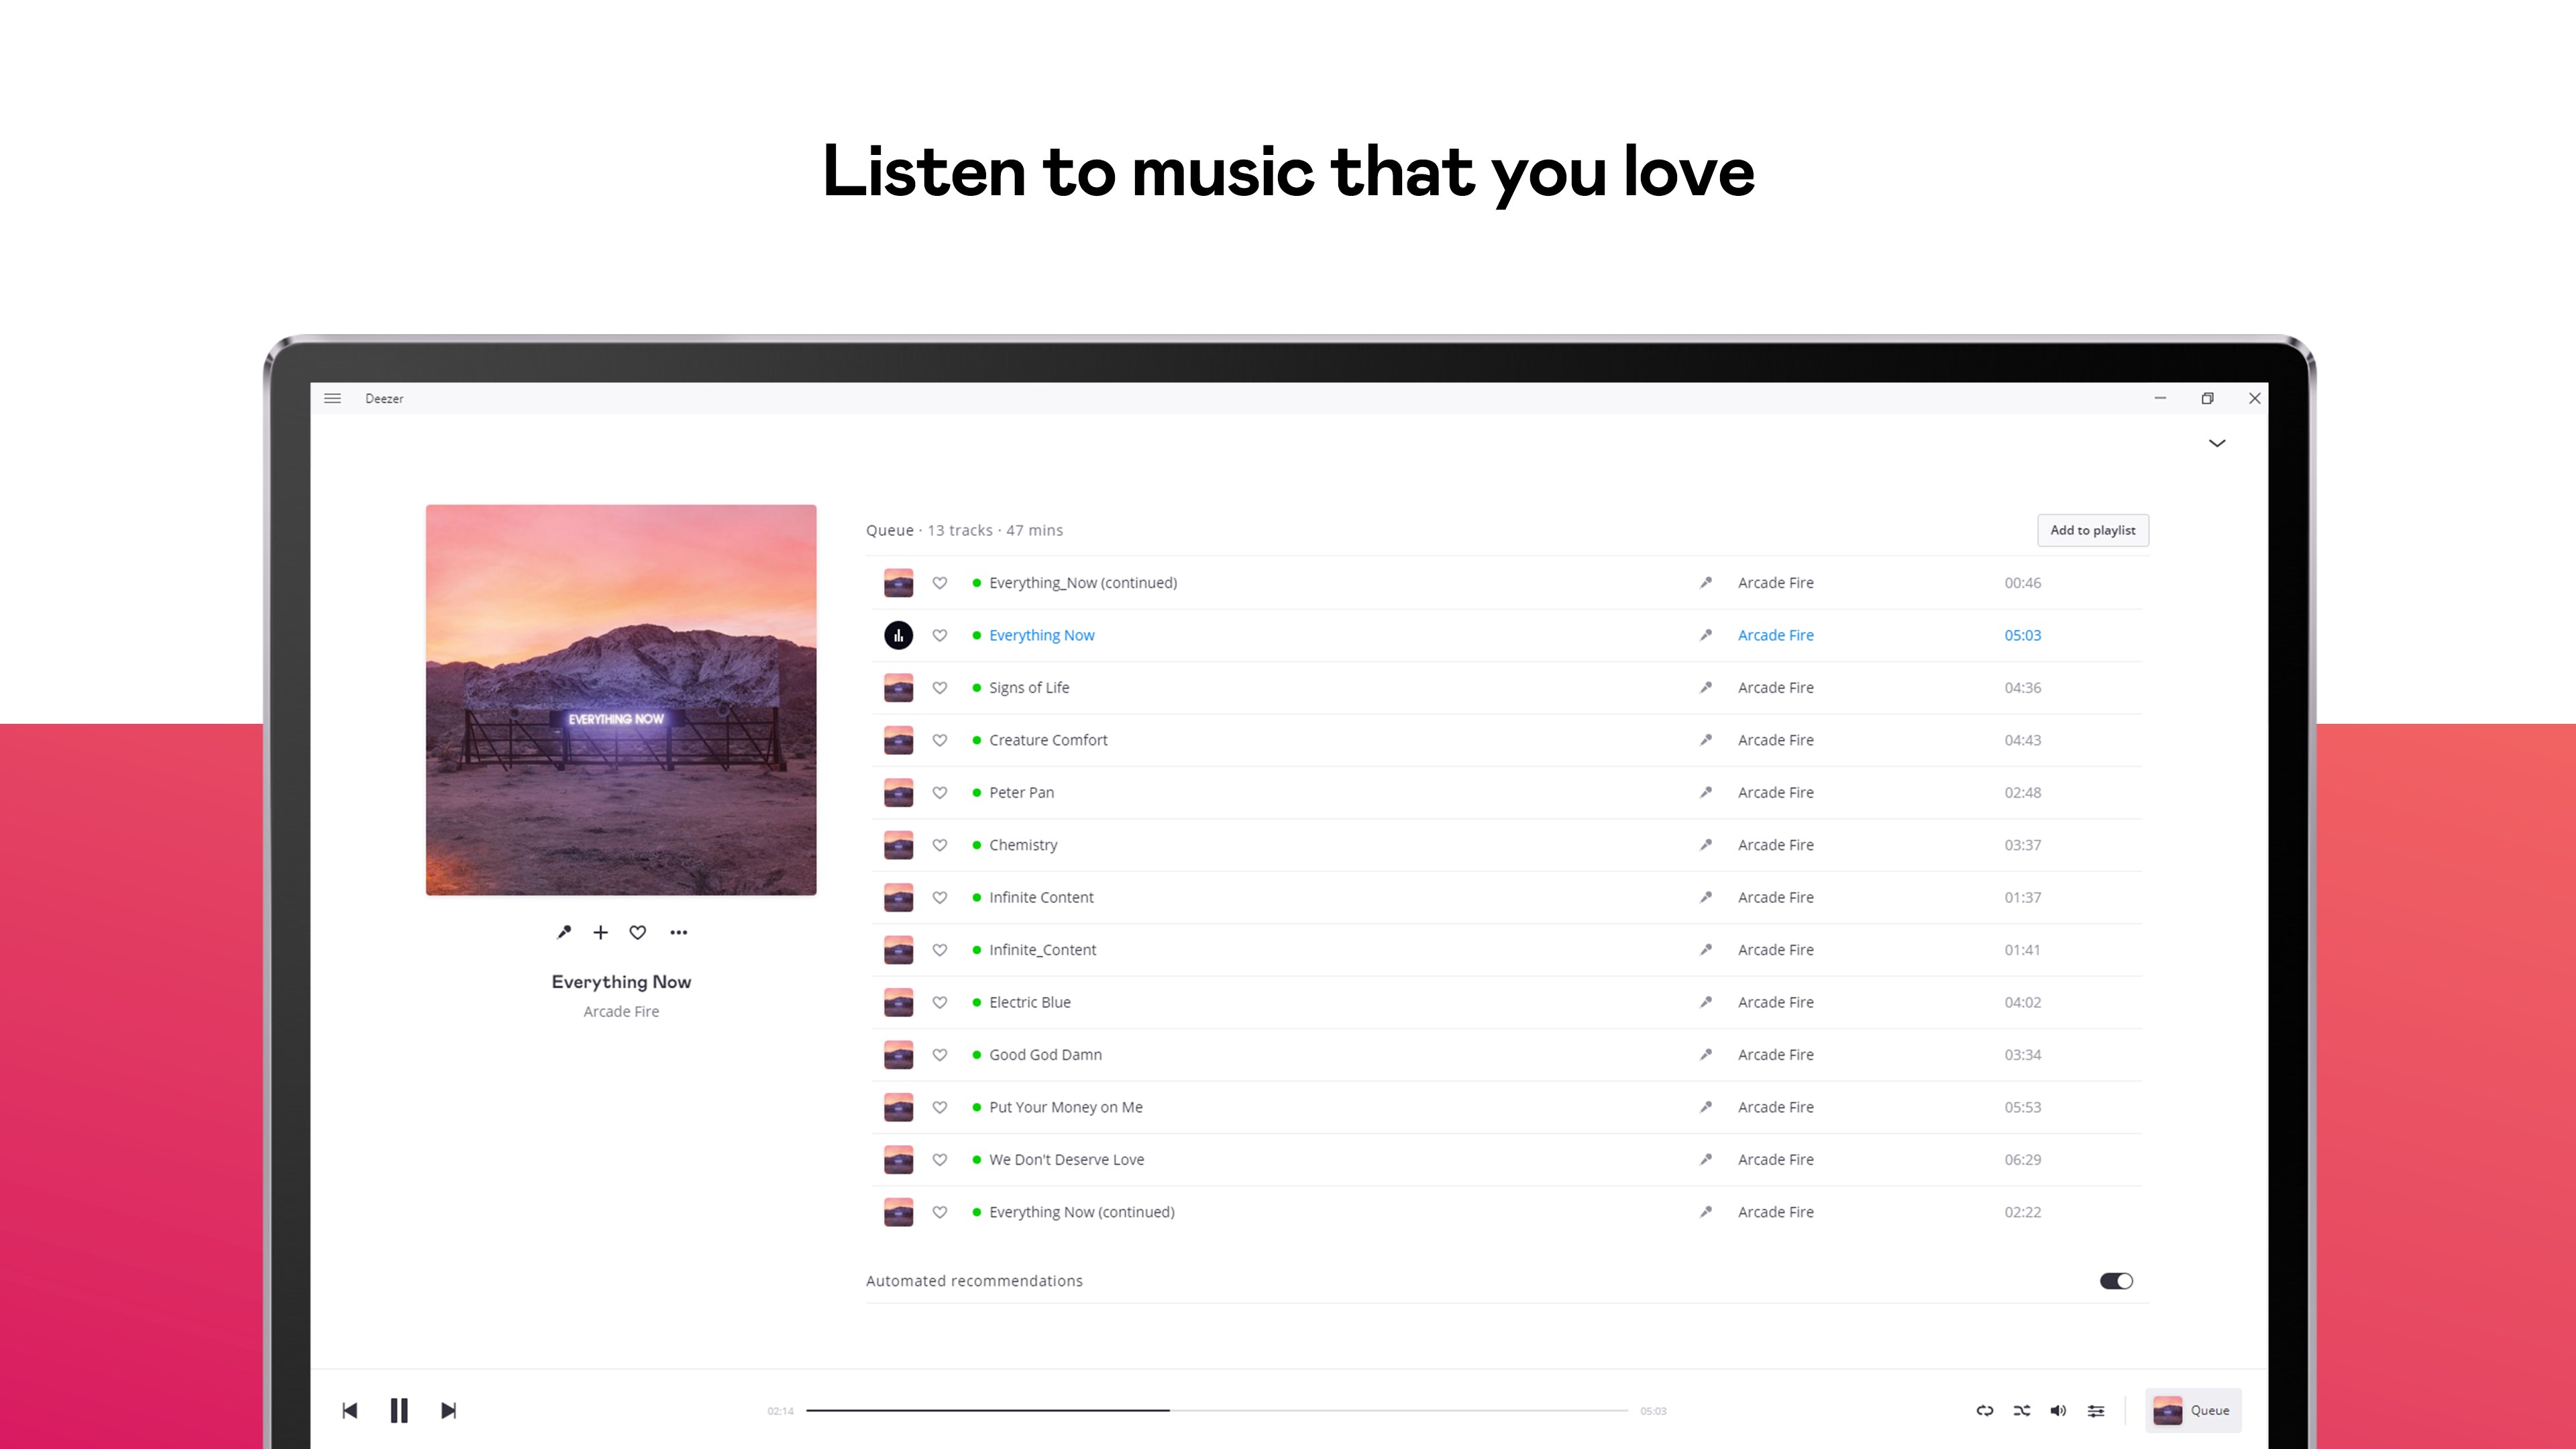Open lyrics for 'Creature Comfort' track

point(1705,740)
